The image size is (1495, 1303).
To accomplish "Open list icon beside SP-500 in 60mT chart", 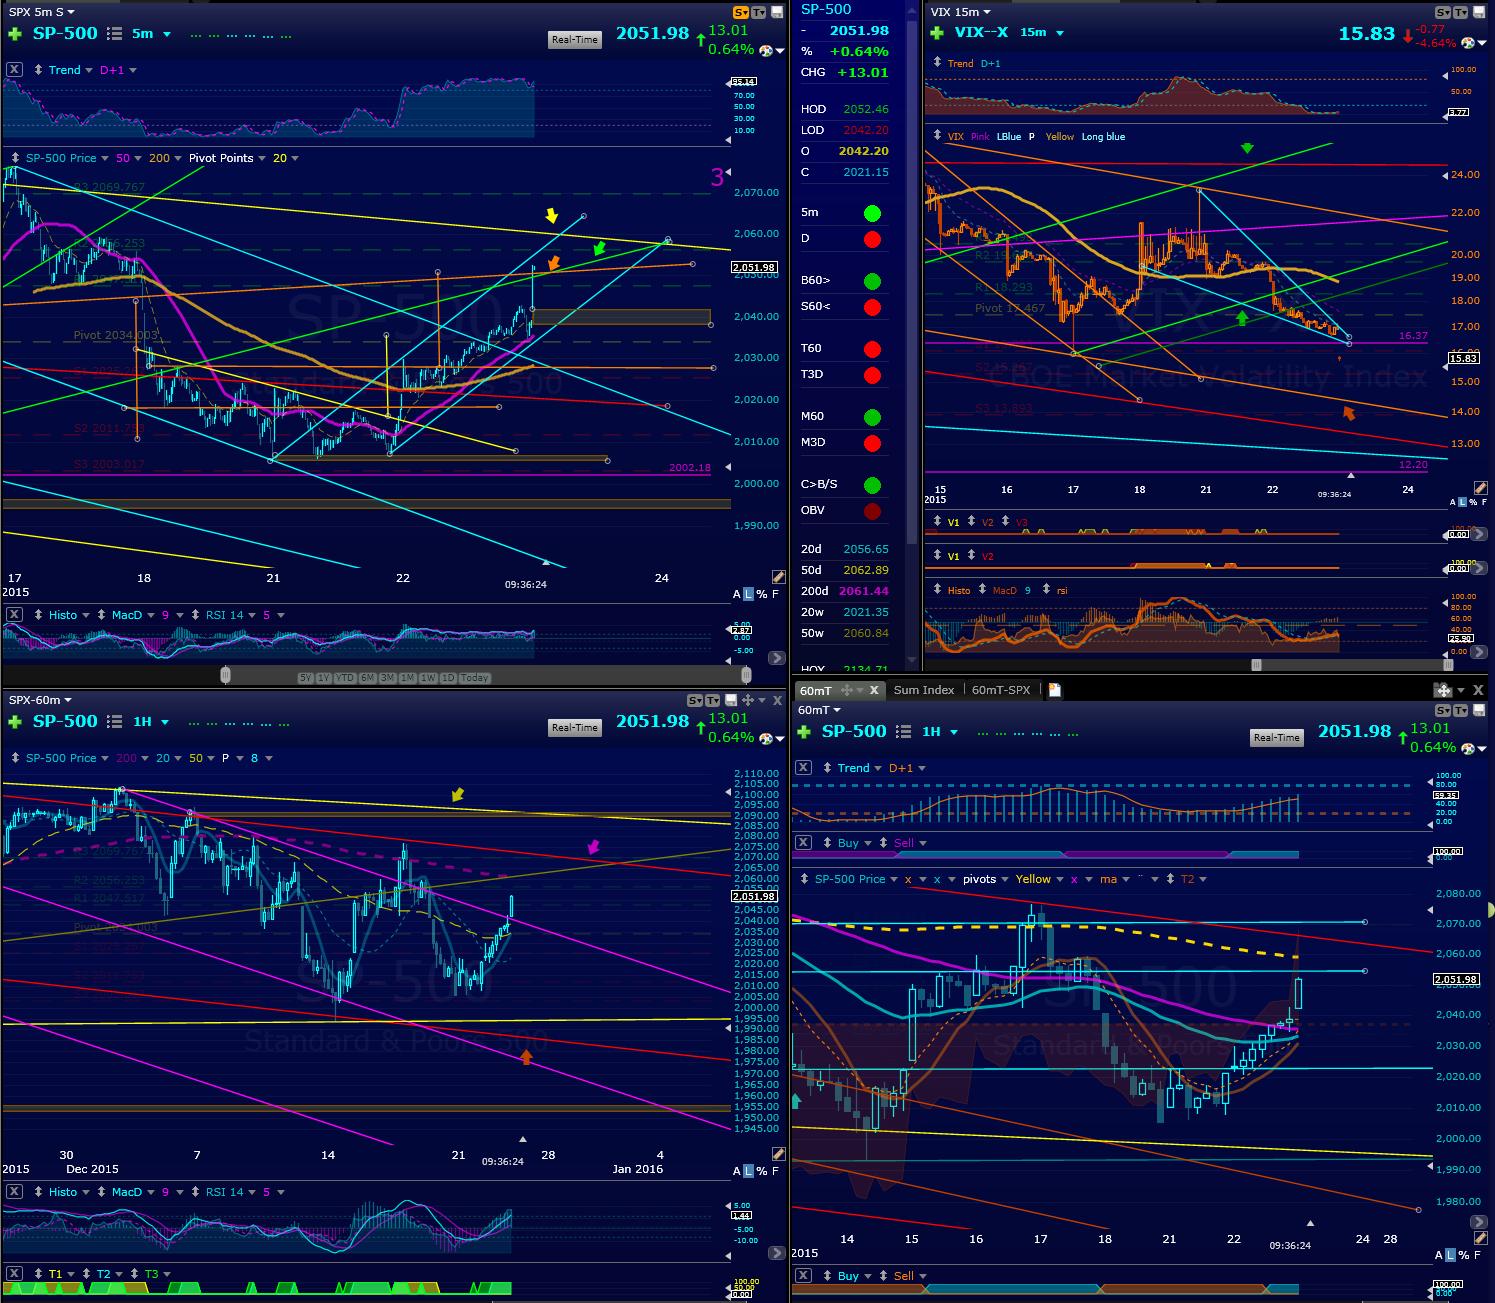I will (904, 732).
